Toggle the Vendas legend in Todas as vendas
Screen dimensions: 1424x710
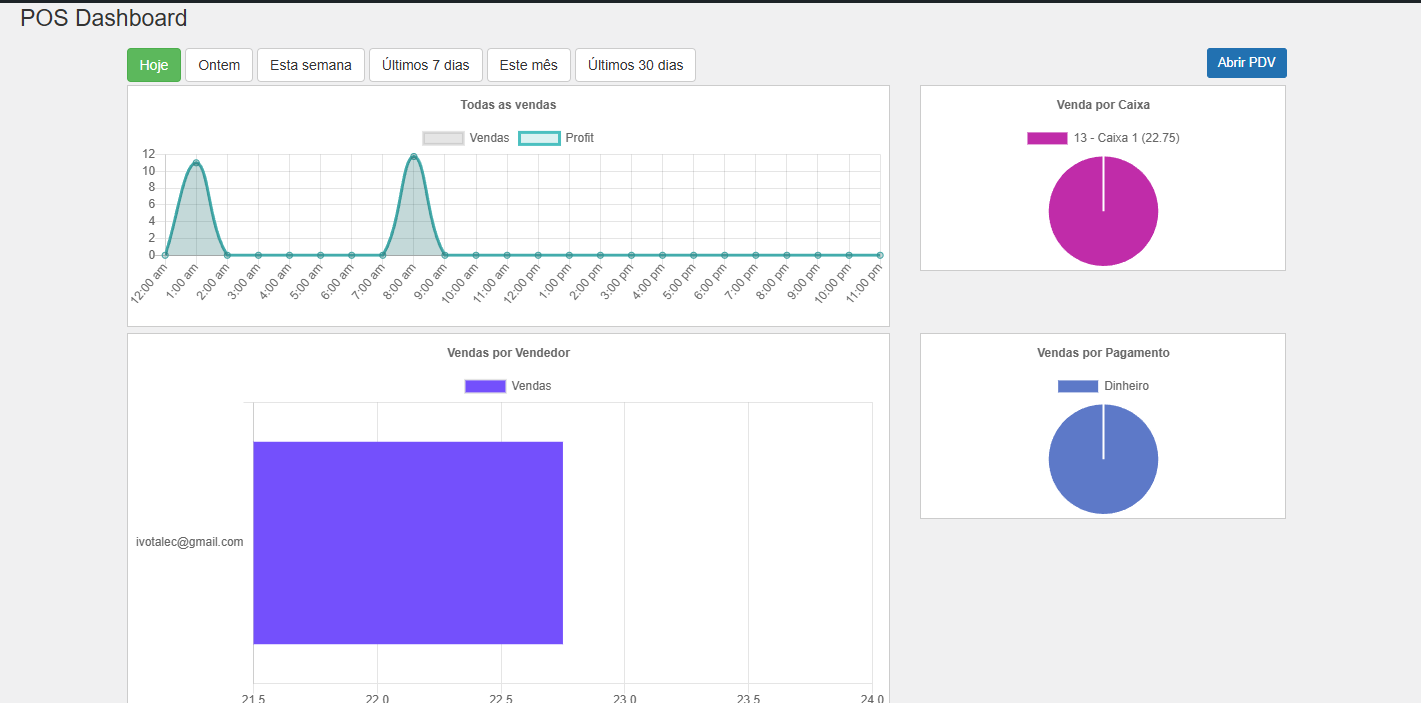point(466,138)
